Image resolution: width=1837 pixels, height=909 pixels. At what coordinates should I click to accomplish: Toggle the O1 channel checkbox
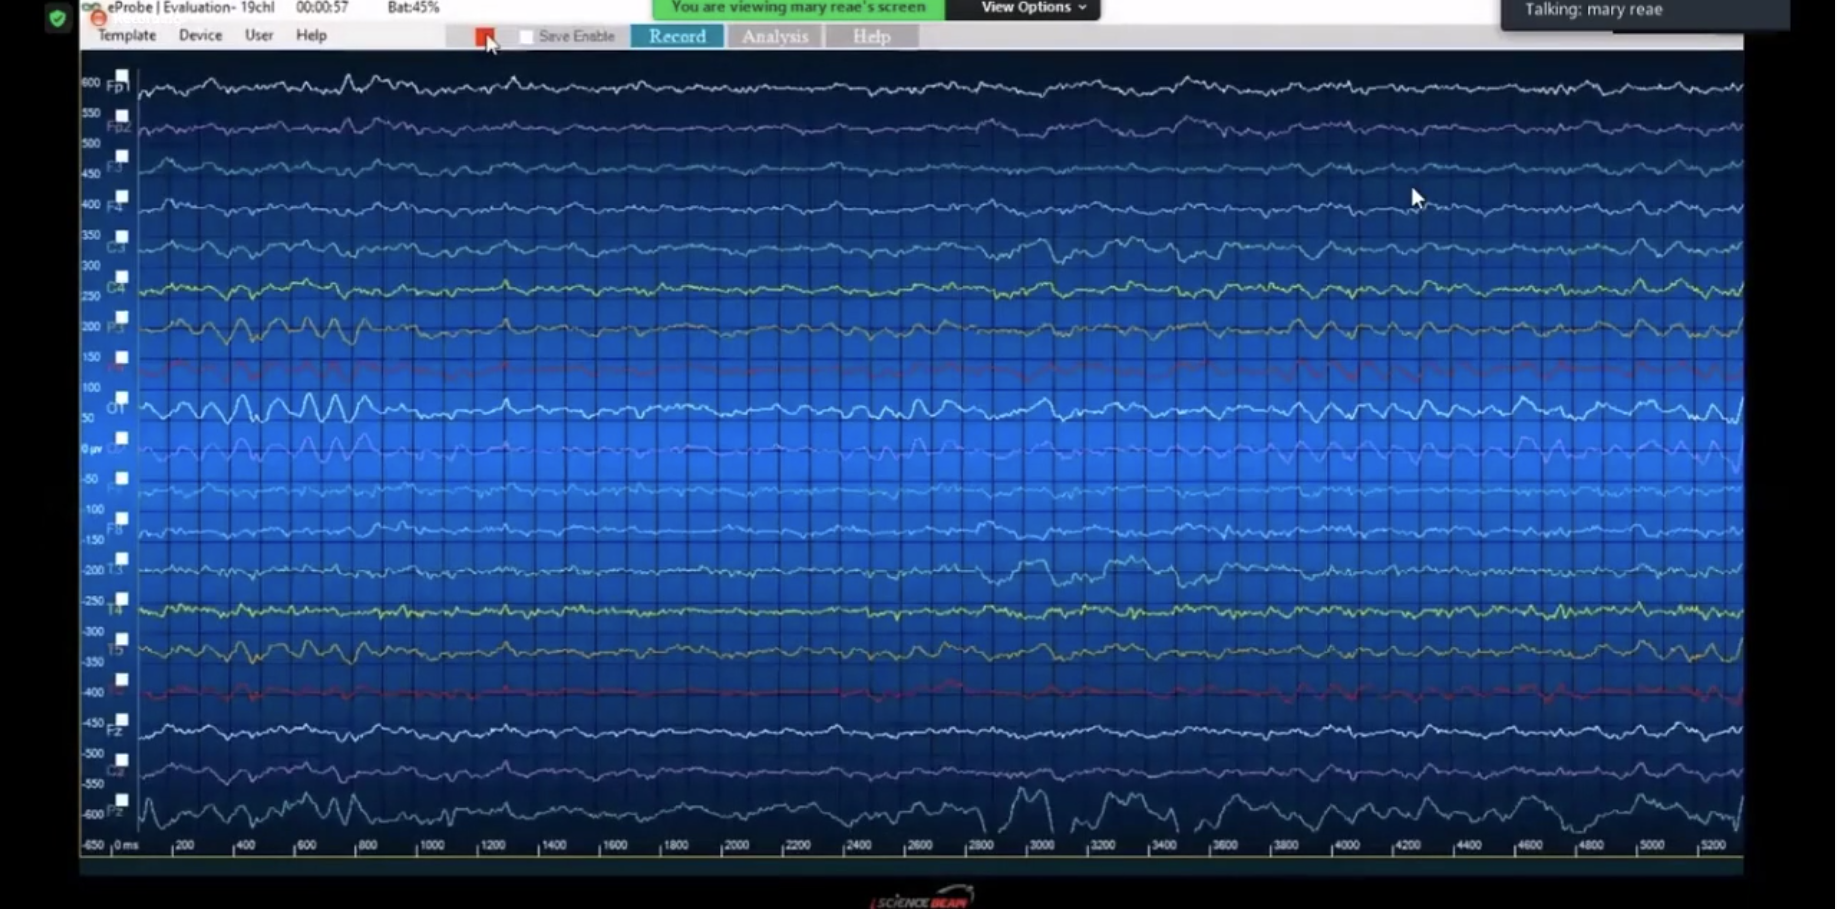122,398
